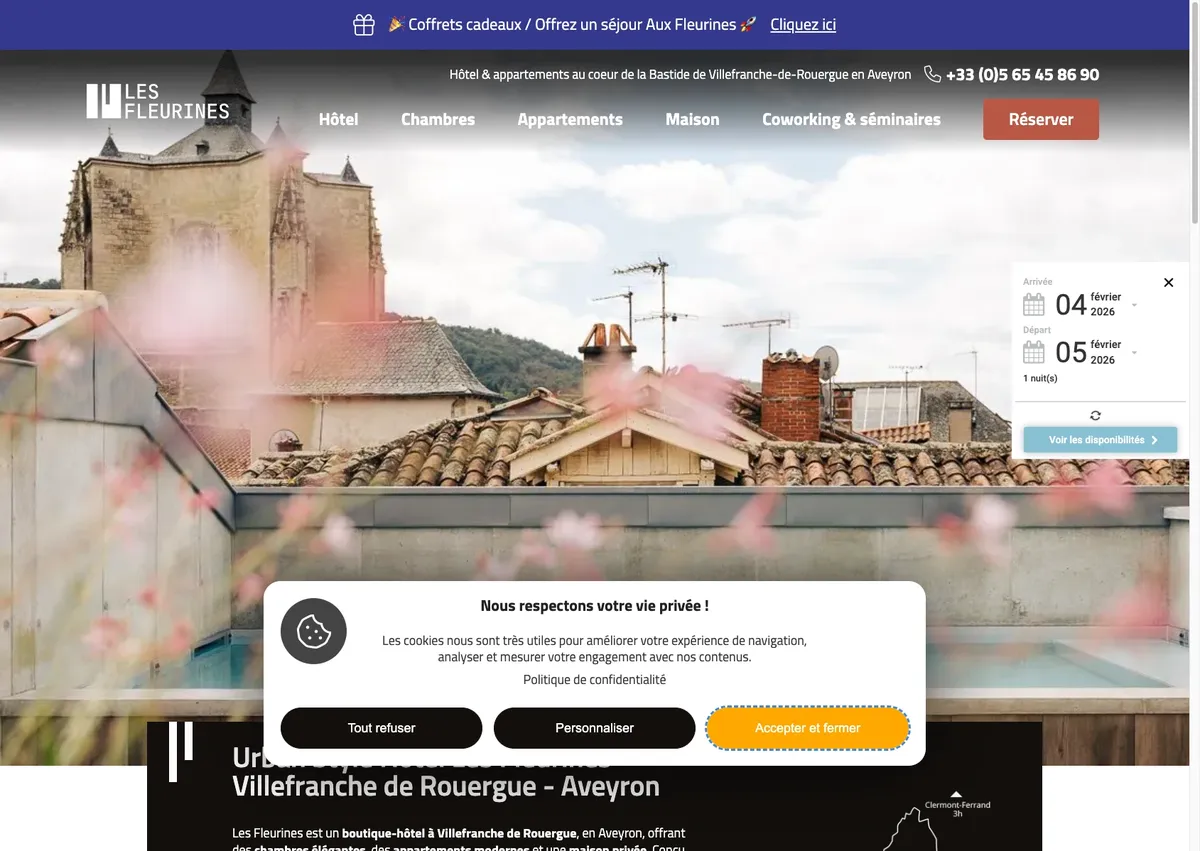1200x851 pixels.
Task: Click the Villefranche de Rouergue - Aveyron heading
Action: pos(446,786)
